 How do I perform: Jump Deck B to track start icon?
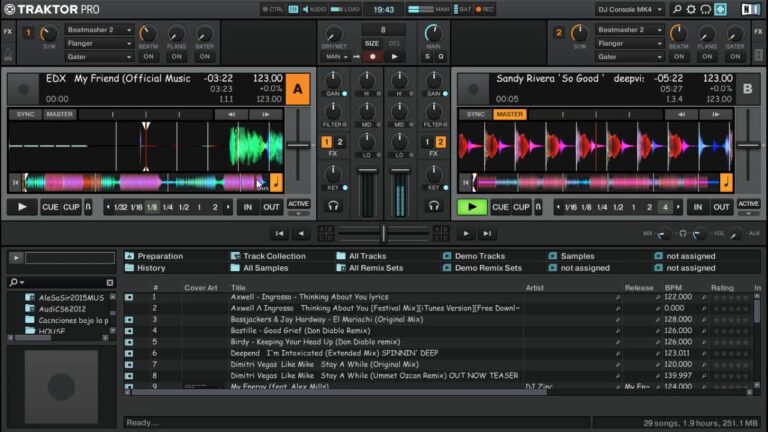465,183
